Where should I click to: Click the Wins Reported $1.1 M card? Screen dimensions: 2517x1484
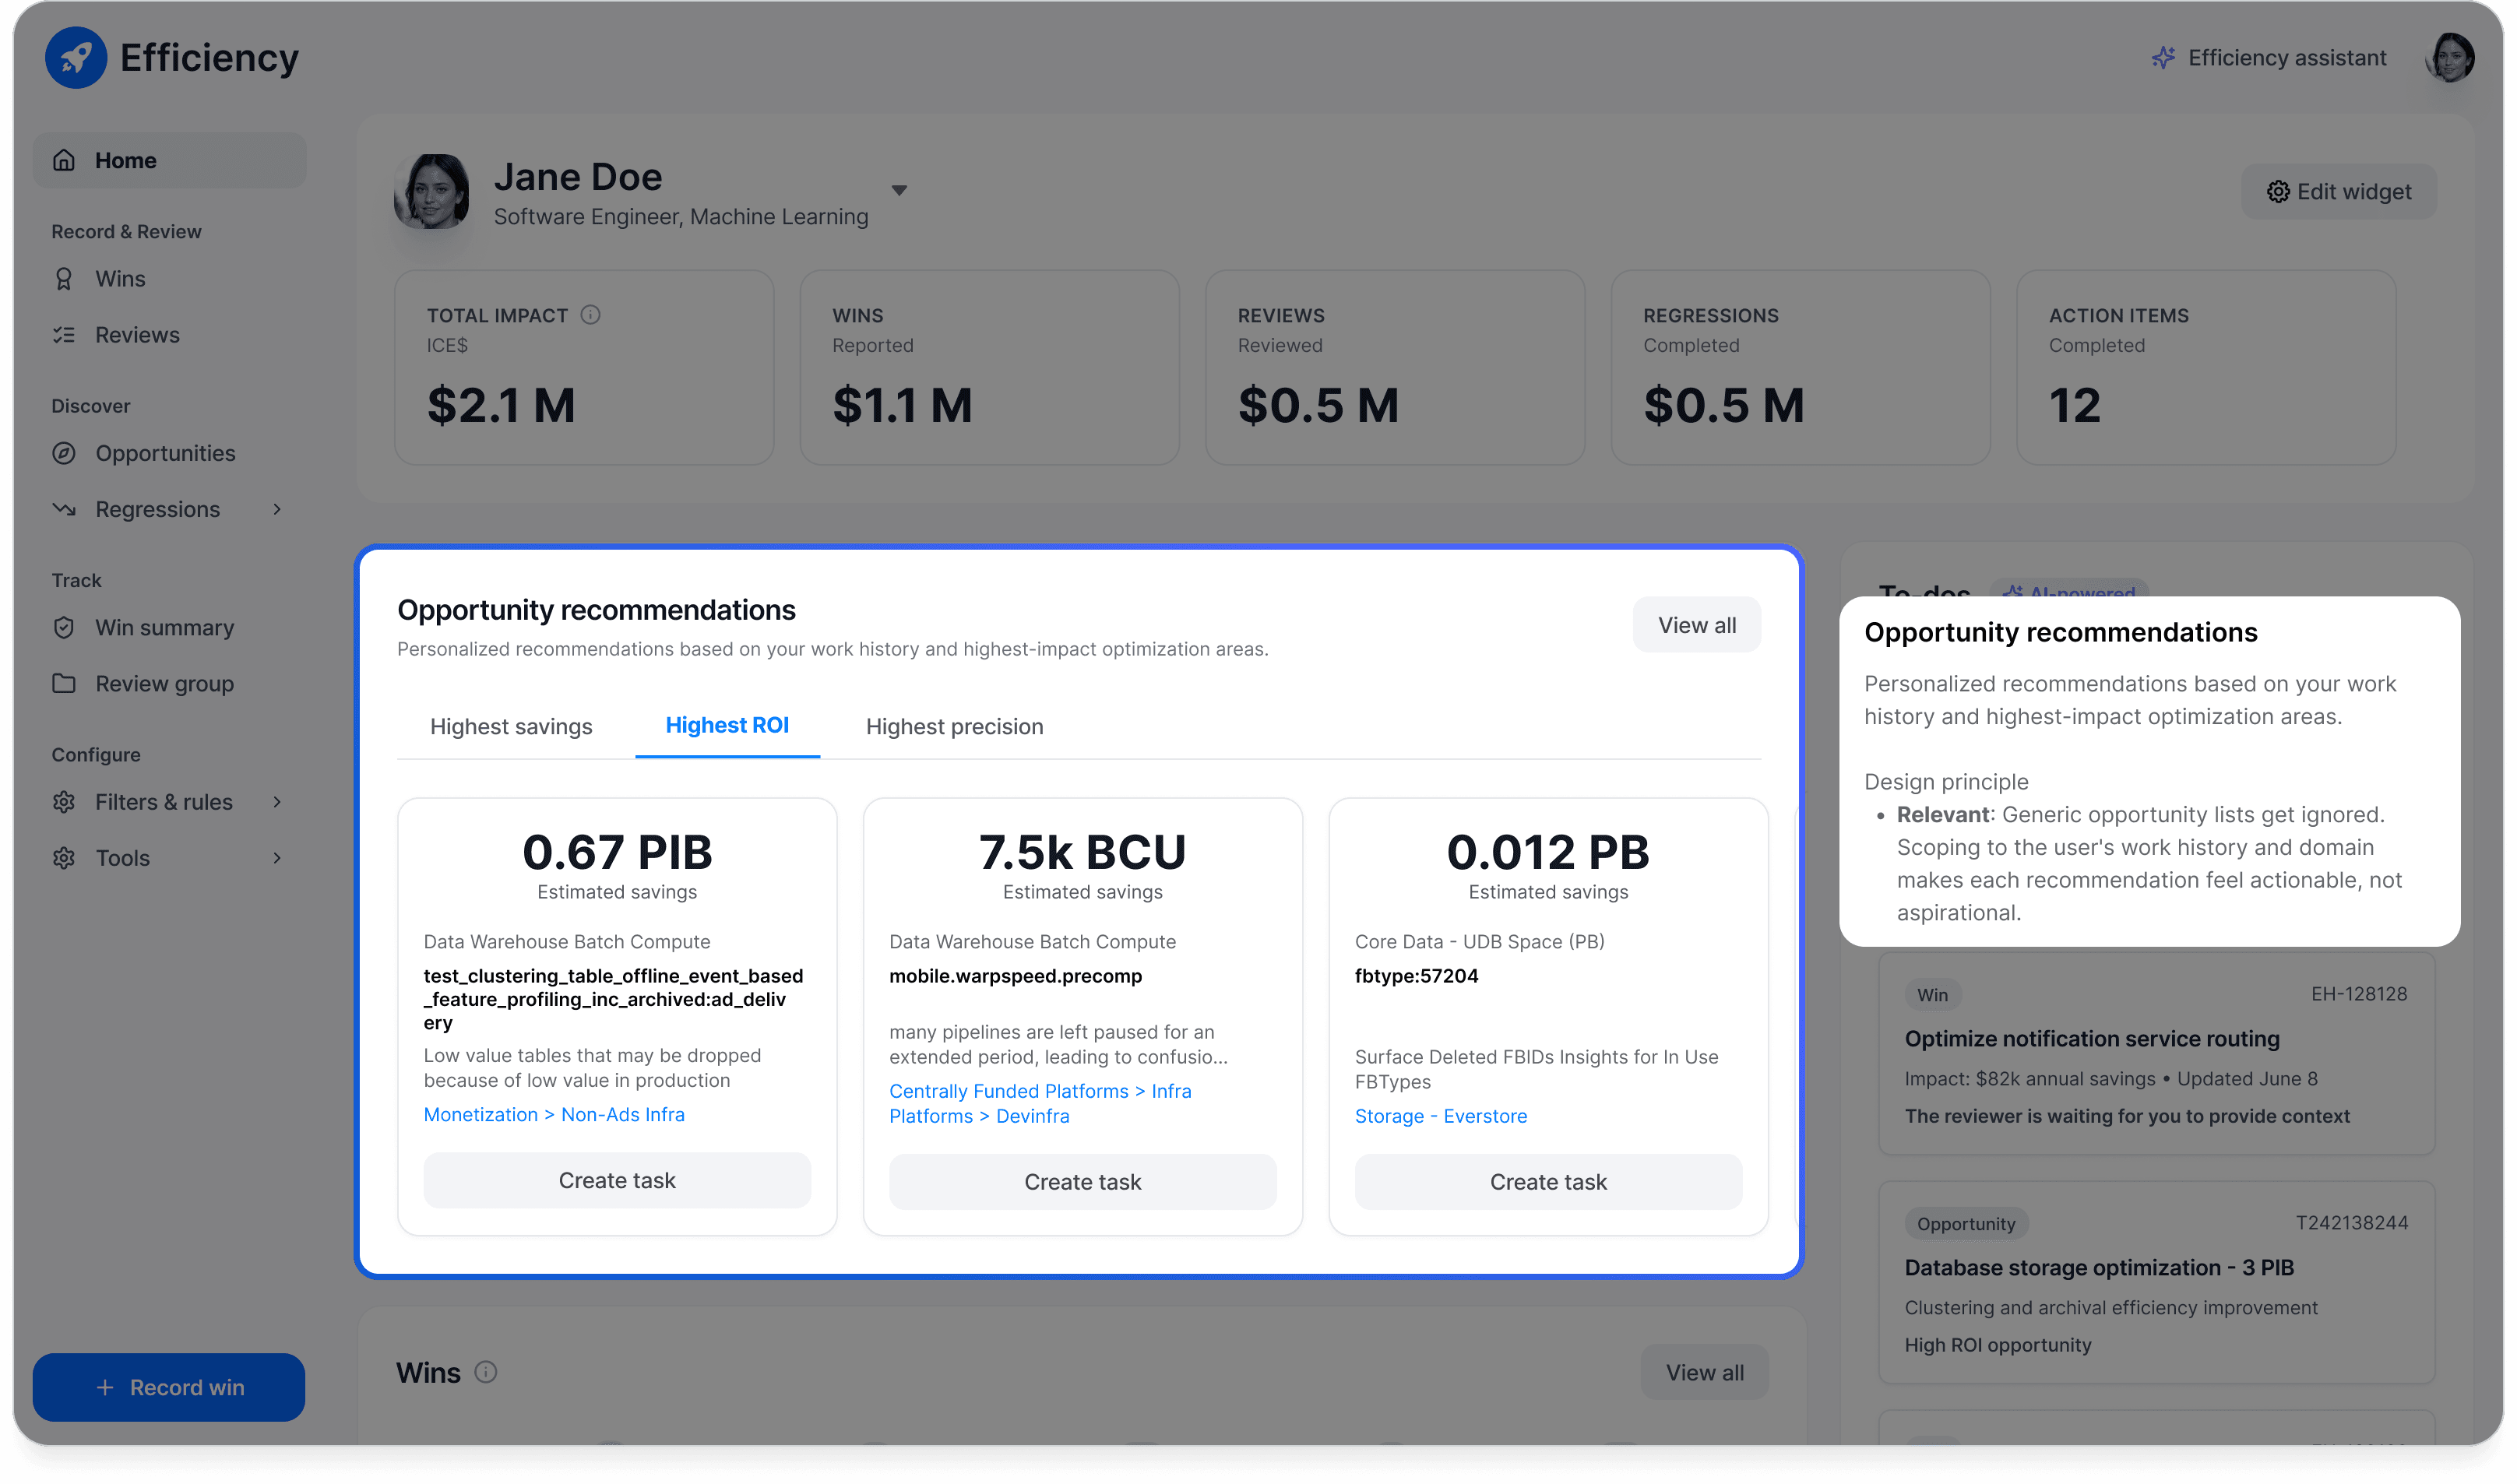point(989,367)
